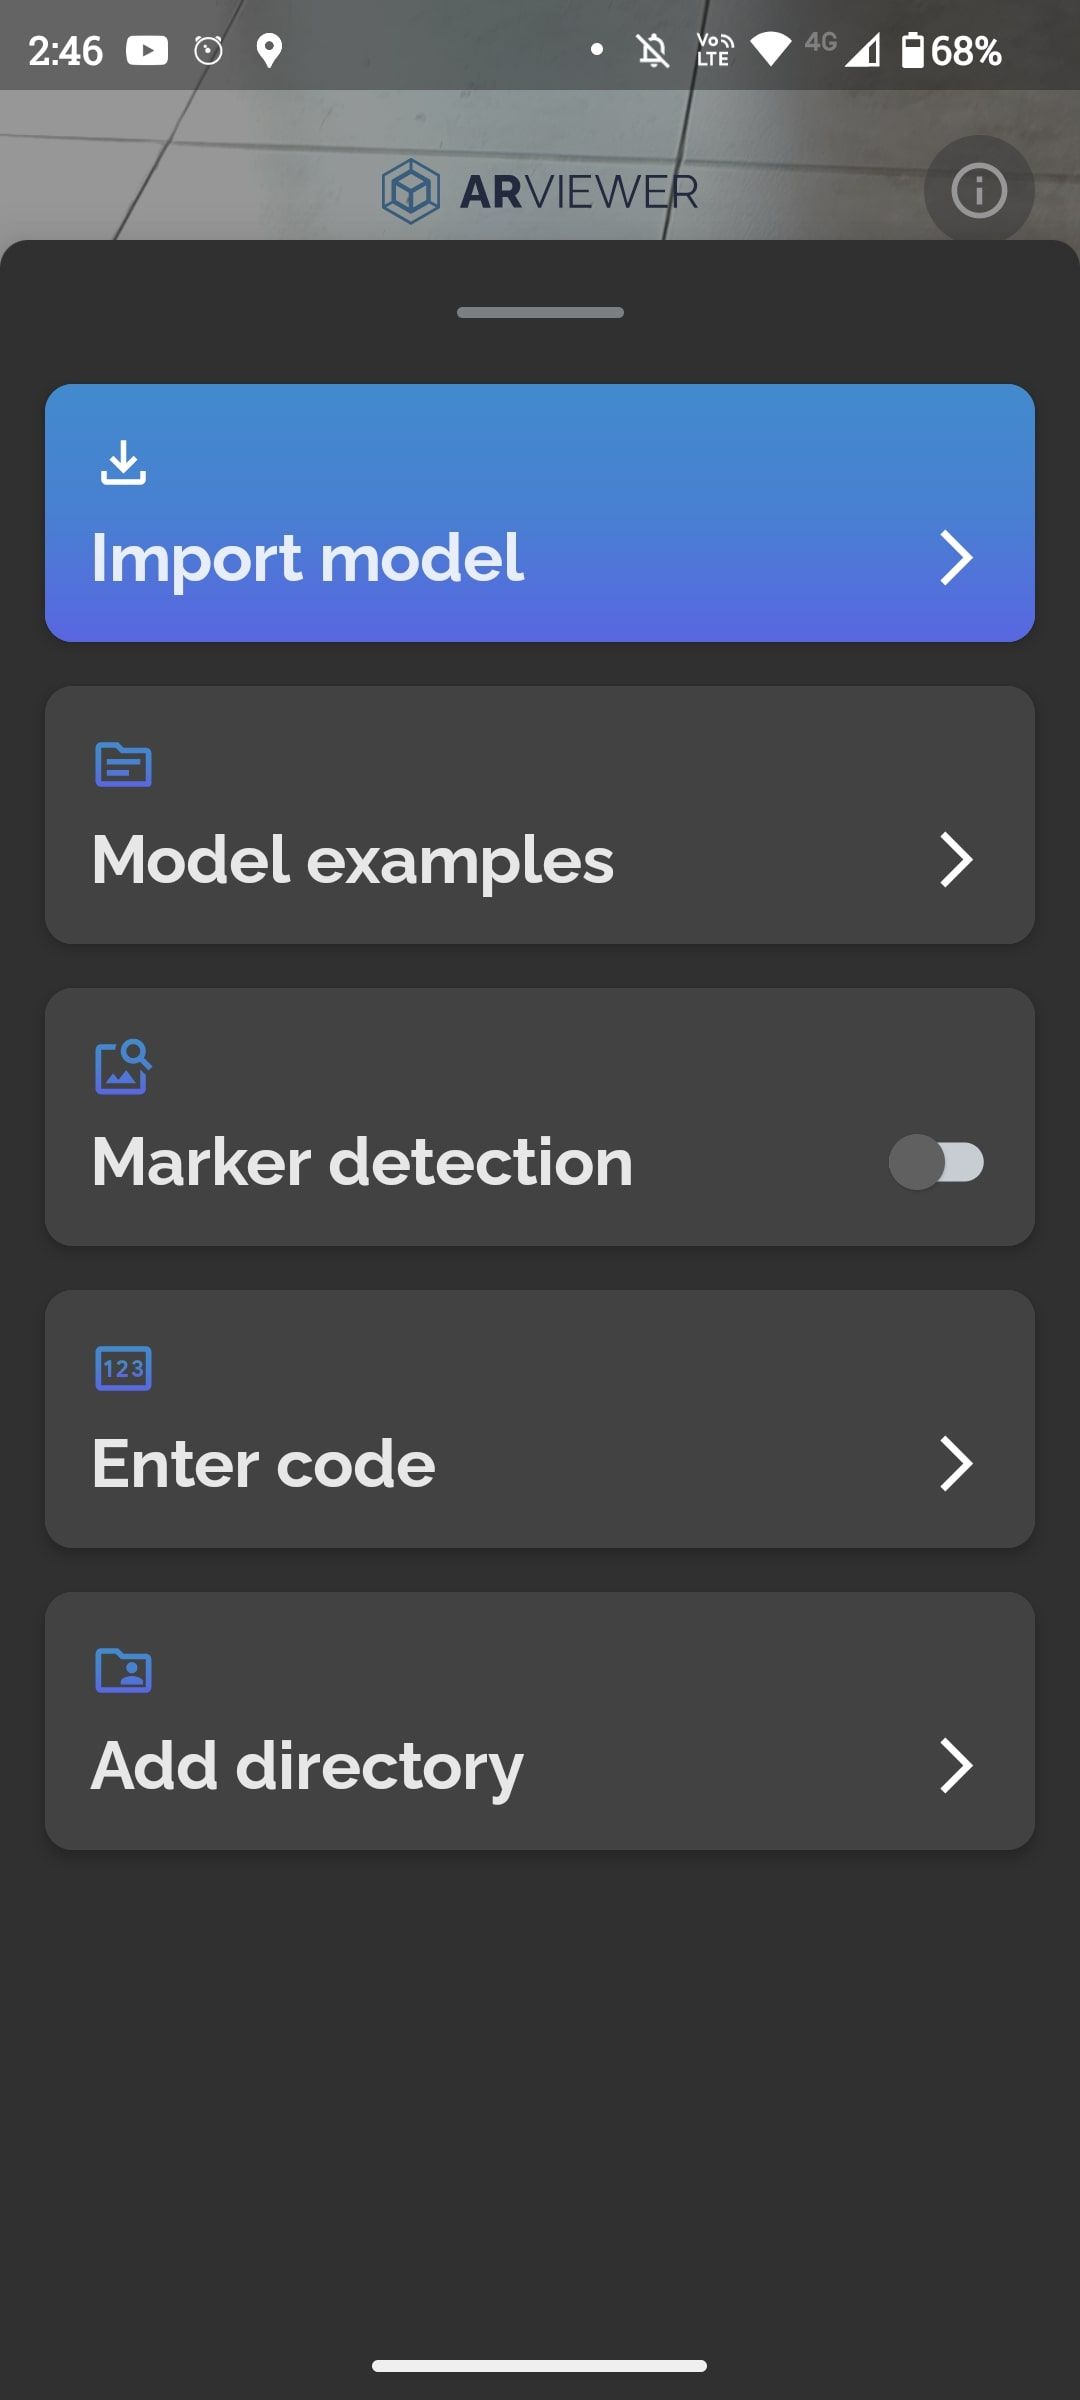Screen dimensions: 1080x2400
Task: Tap the YouTube notification icon in status bar
Action: (x=147, y=50)
